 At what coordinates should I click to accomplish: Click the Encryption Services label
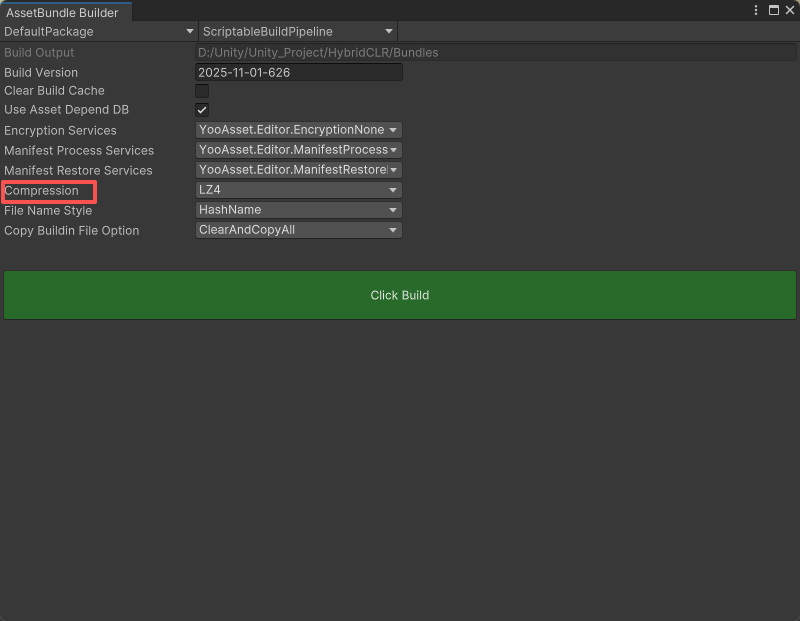[60, 131]
